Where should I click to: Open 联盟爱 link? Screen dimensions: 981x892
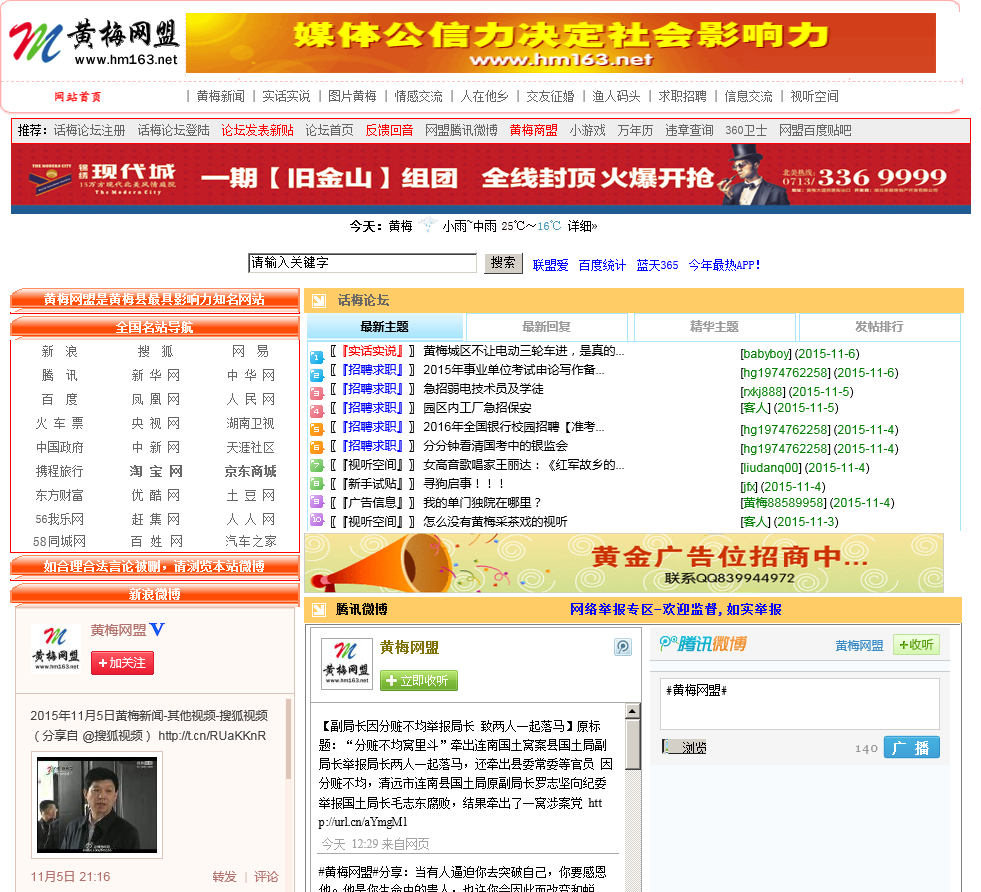coord(551,265)
